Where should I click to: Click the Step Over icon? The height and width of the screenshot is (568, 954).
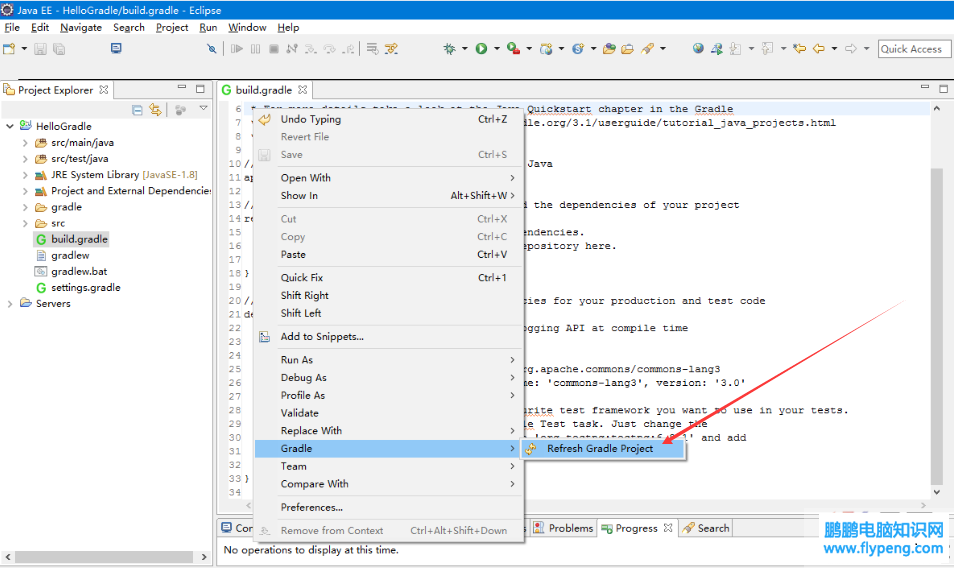(330, 49)
